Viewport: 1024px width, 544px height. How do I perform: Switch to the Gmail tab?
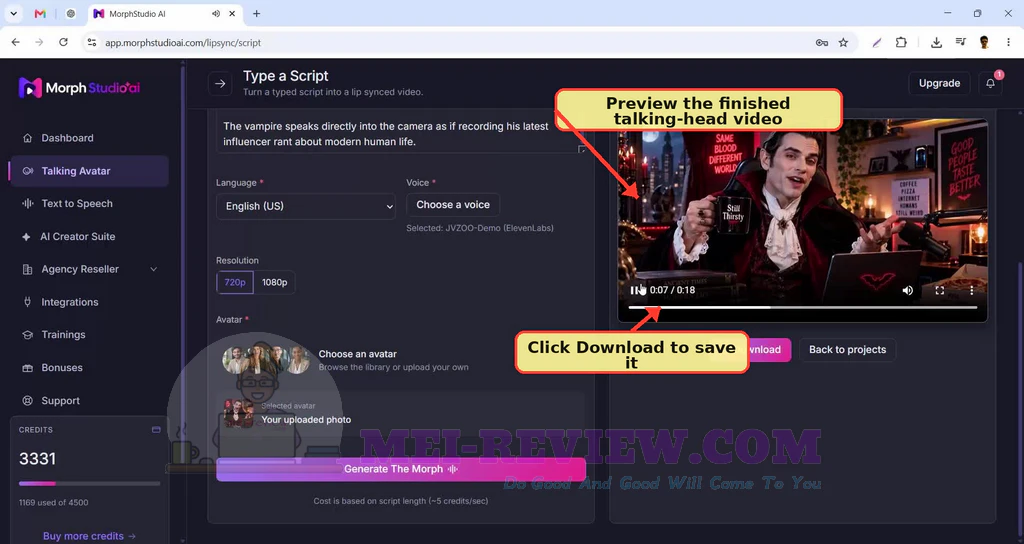pyautogui.click(x=40, y=14)
